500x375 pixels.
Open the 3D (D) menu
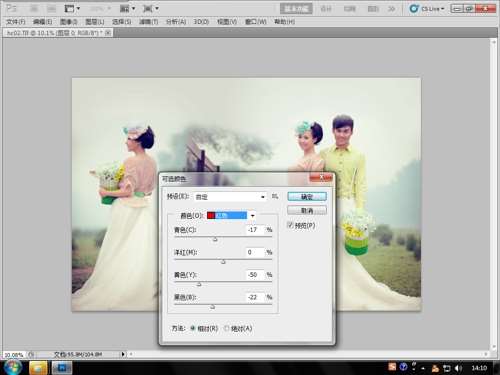(201, 22)
